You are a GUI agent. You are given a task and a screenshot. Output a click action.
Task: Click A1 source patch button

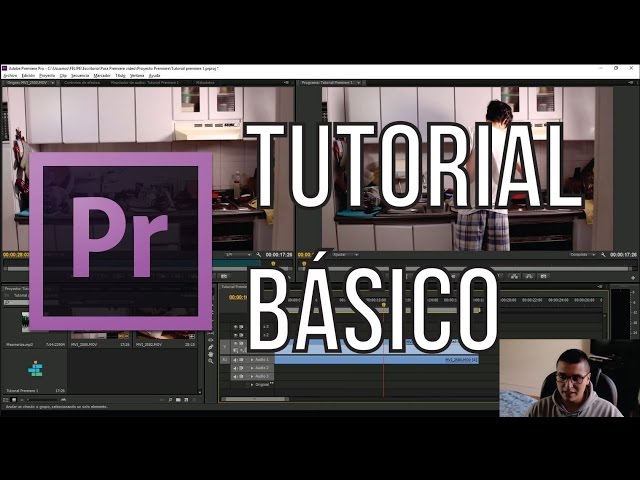point(225,360)
